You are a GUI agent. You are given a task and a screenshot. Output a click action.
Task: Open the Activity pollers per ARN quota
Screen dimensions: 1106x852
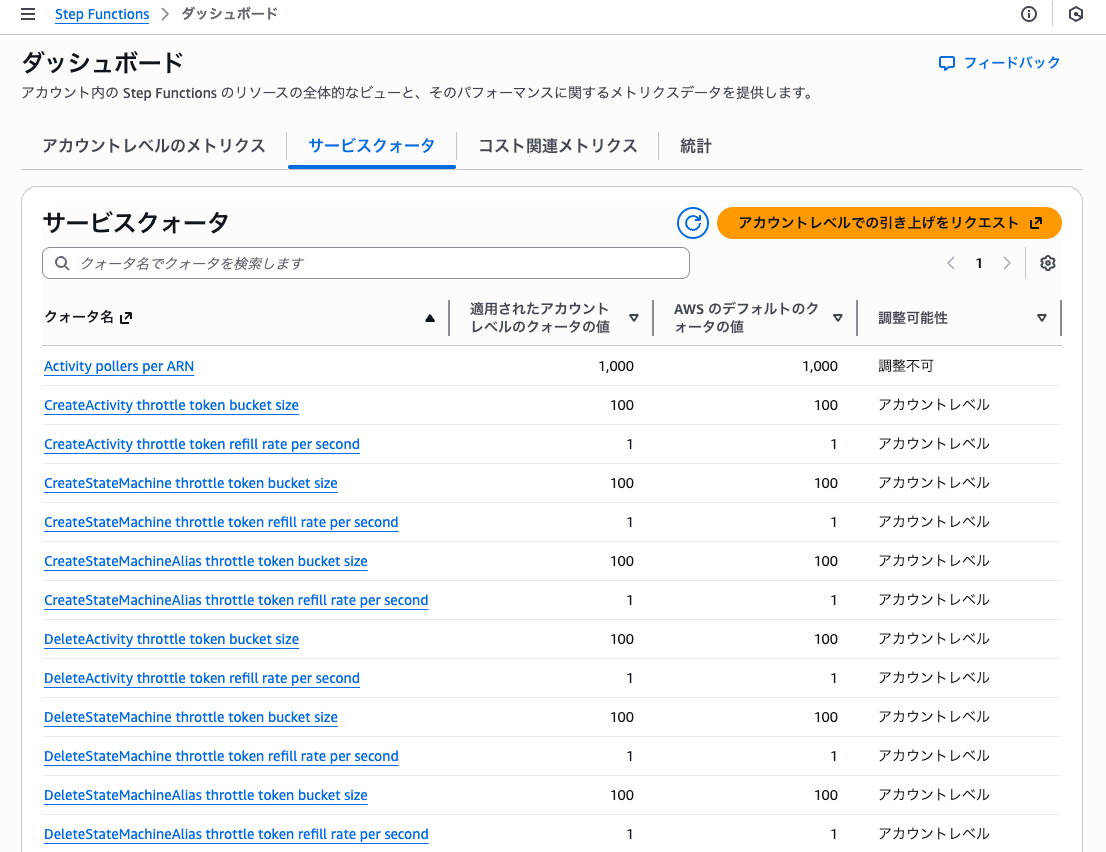click(x=118, y=366)
